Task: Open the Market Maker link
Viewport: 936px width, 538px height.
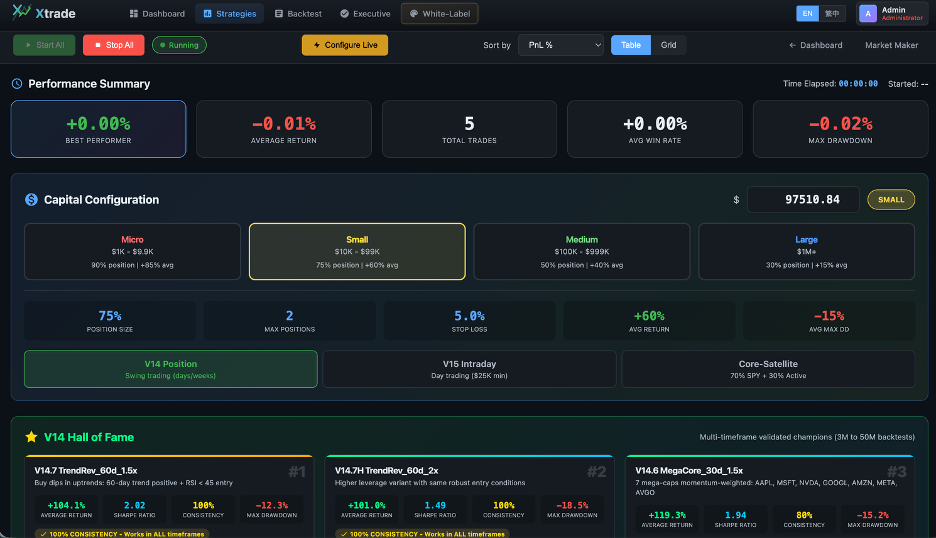Action: point(891,45)
